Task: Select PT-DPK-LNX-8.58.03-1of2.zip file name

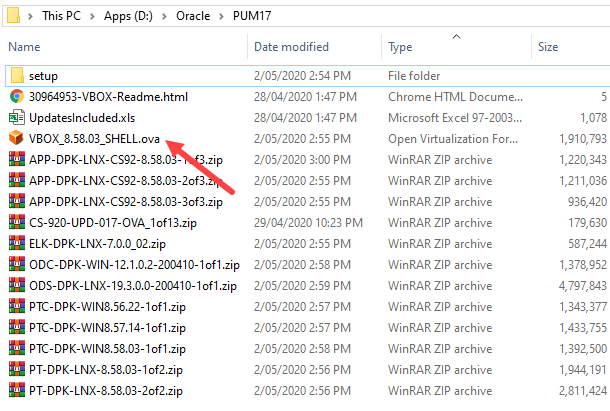Action: (106, 370)
